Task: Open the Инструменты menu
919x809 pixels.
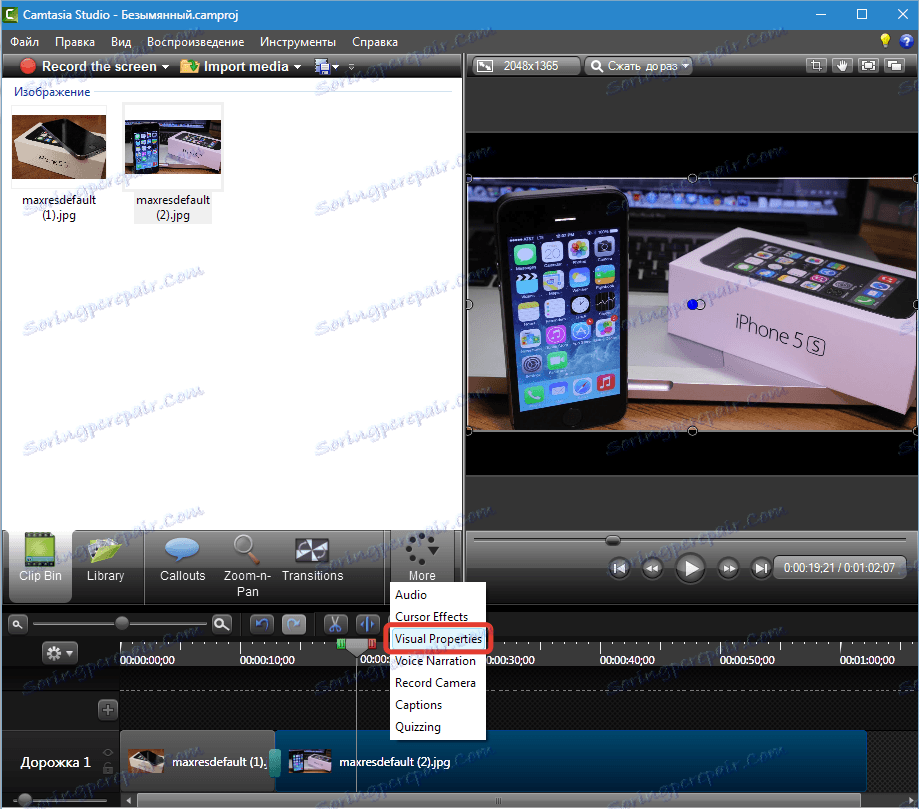Action: click(x=298, y=42)
